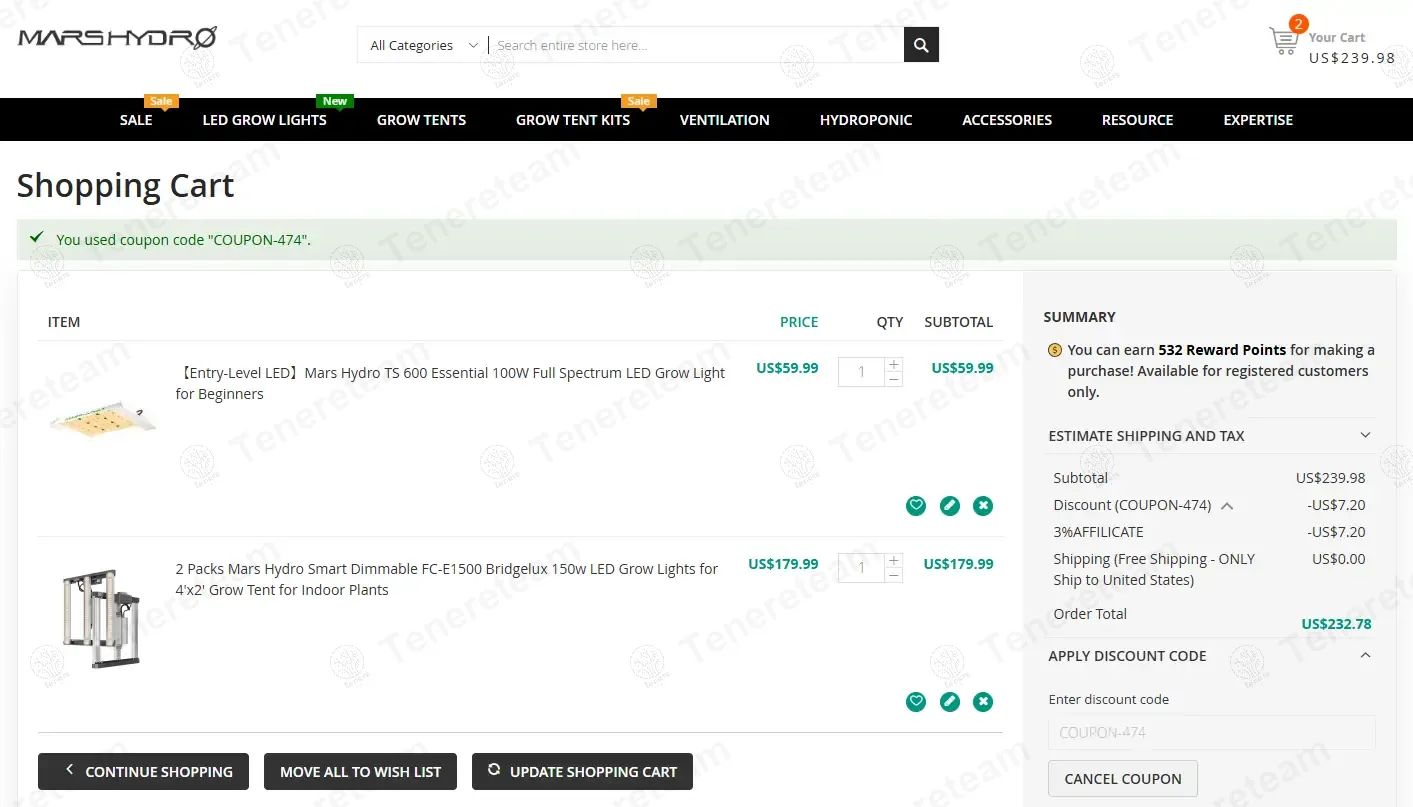Viewport: 1413px width, 807px height.
Task: Open the EXPERTISE menu
Action: click(1258, 120)
